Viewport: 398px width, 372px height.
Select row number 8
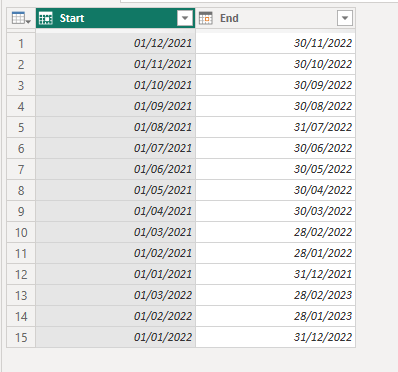21,190
